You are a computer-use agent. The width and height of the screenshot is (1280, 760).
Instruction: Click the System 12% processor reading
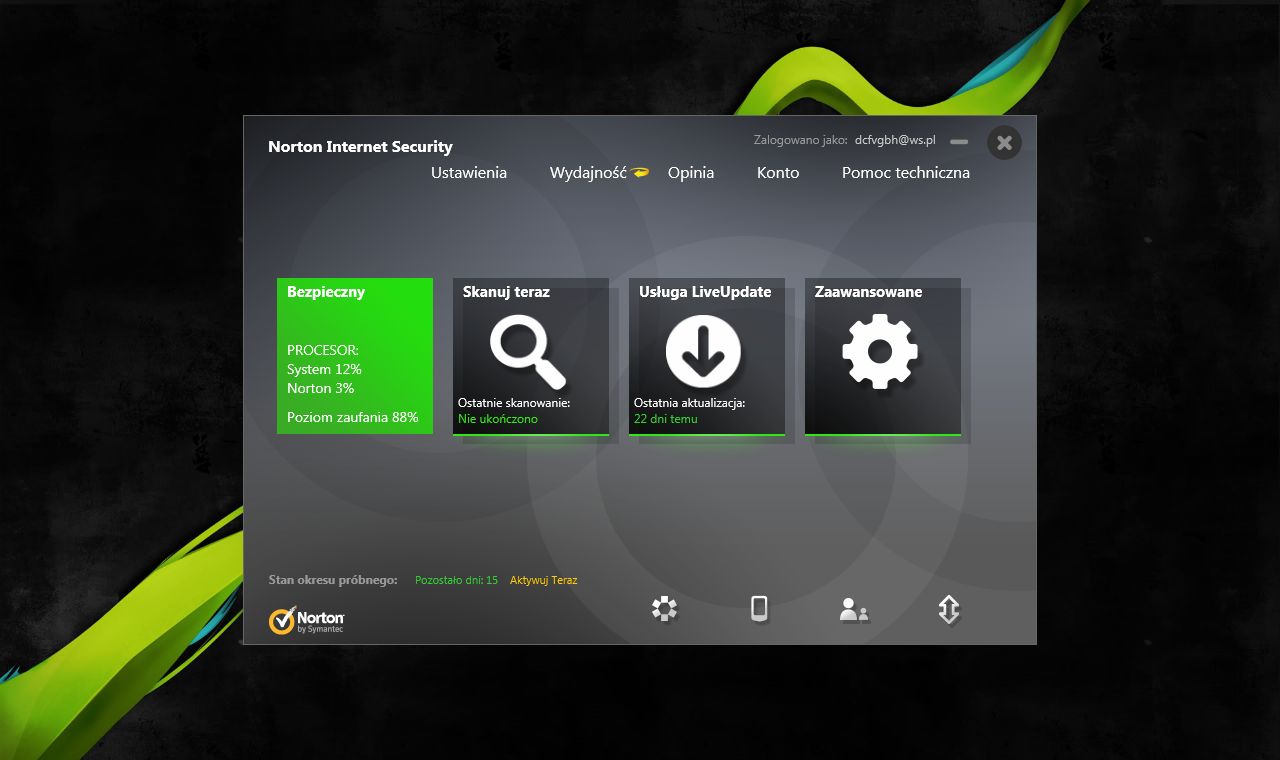coord(324,369)
